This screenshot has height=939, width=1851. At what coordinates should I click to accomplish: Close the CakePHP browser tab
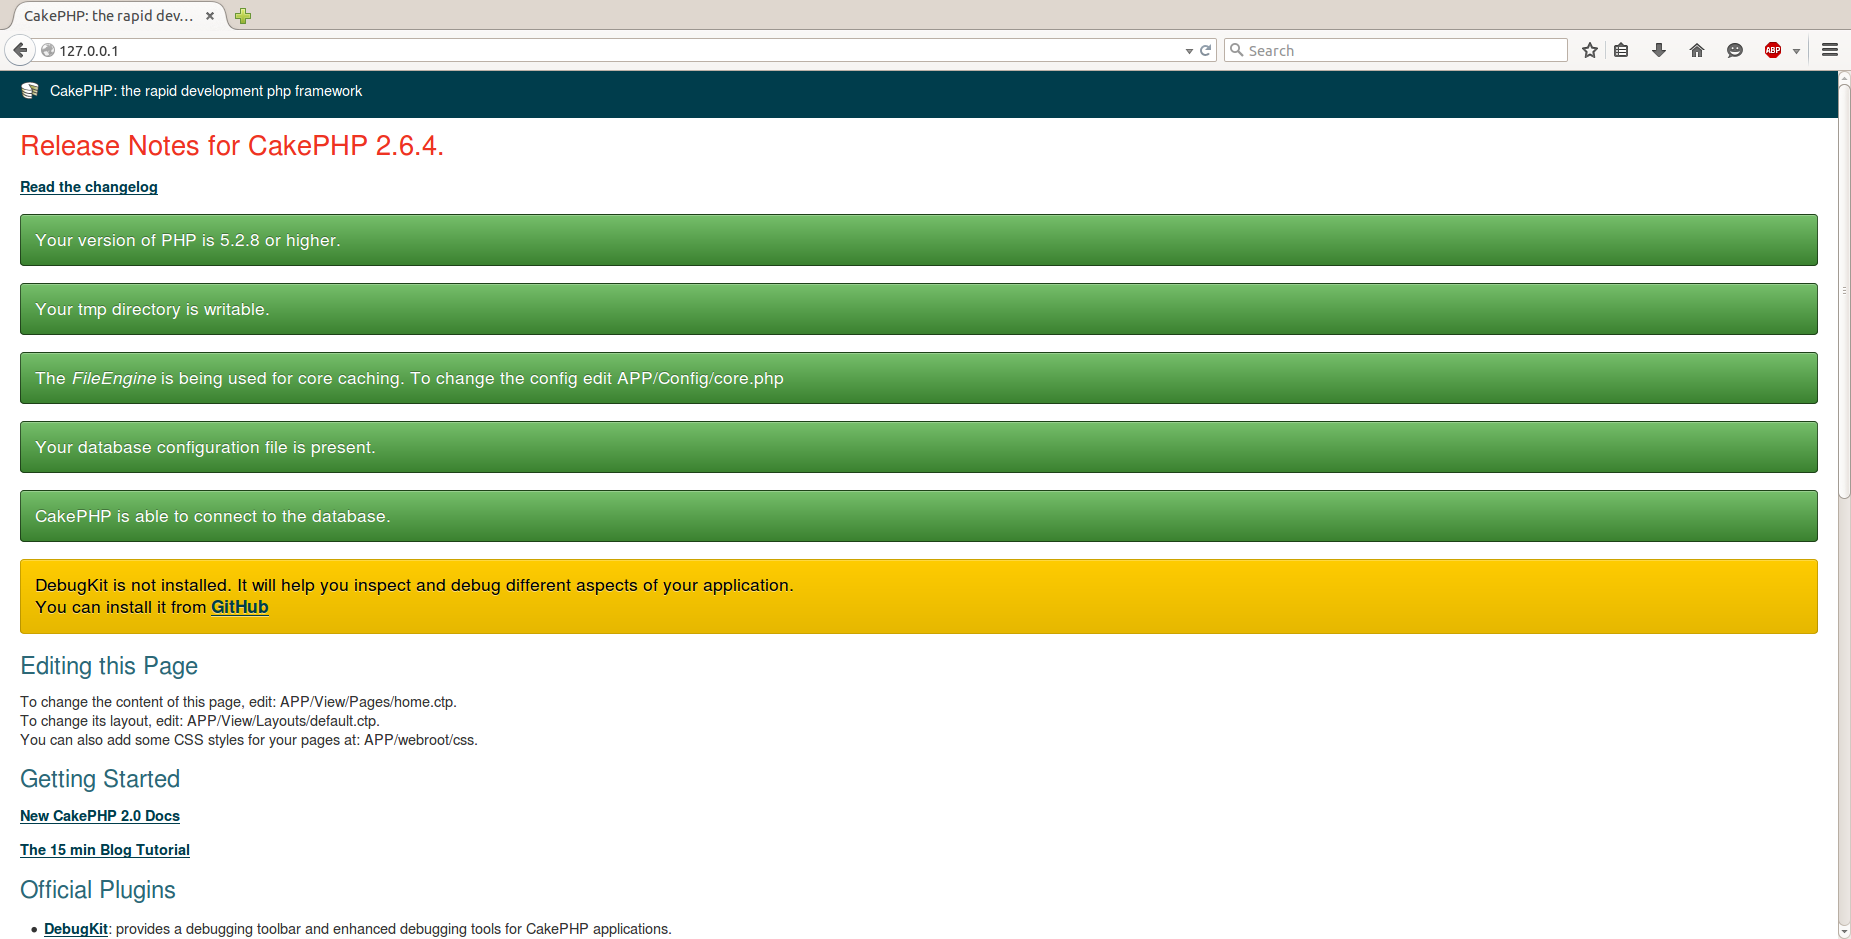210,16
